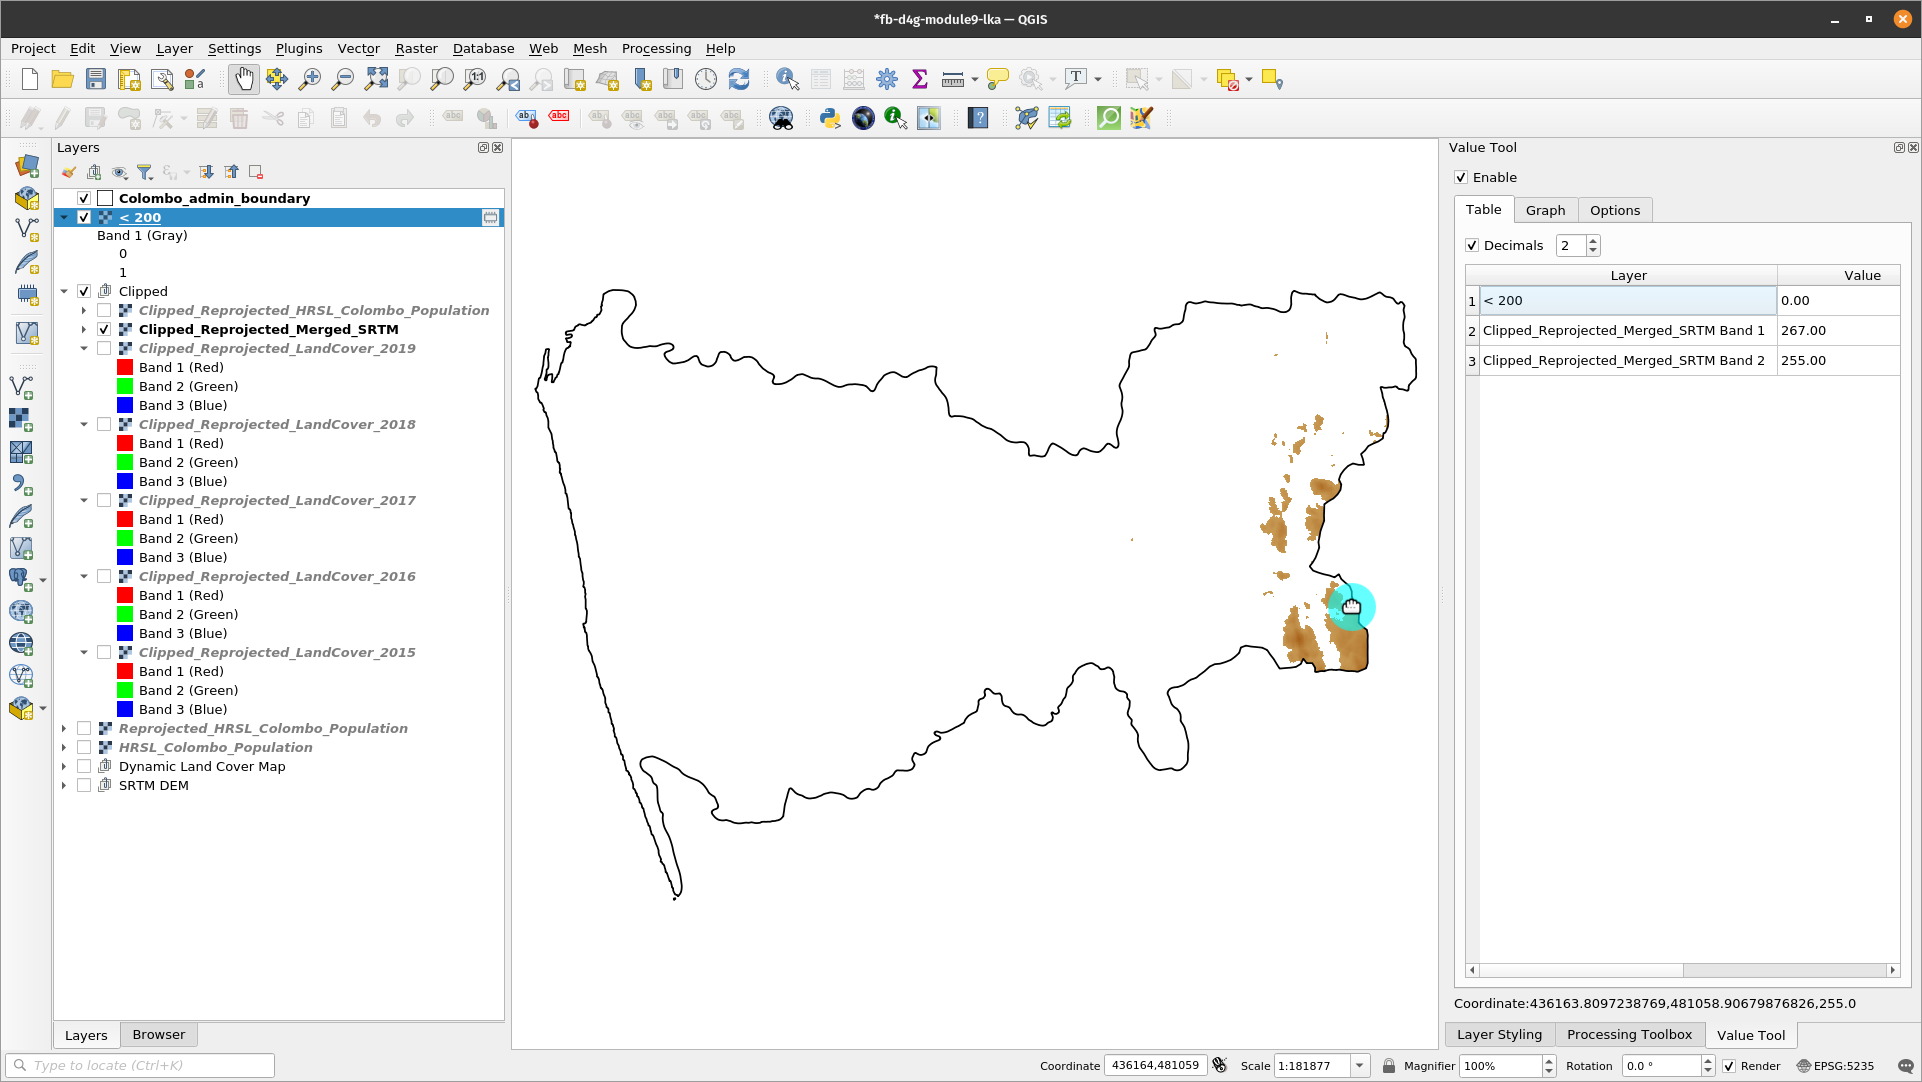The height and width of the screenshot is (1082, 1922).
Task: Open the Processing menu
Action: click(x=656, y=49)
